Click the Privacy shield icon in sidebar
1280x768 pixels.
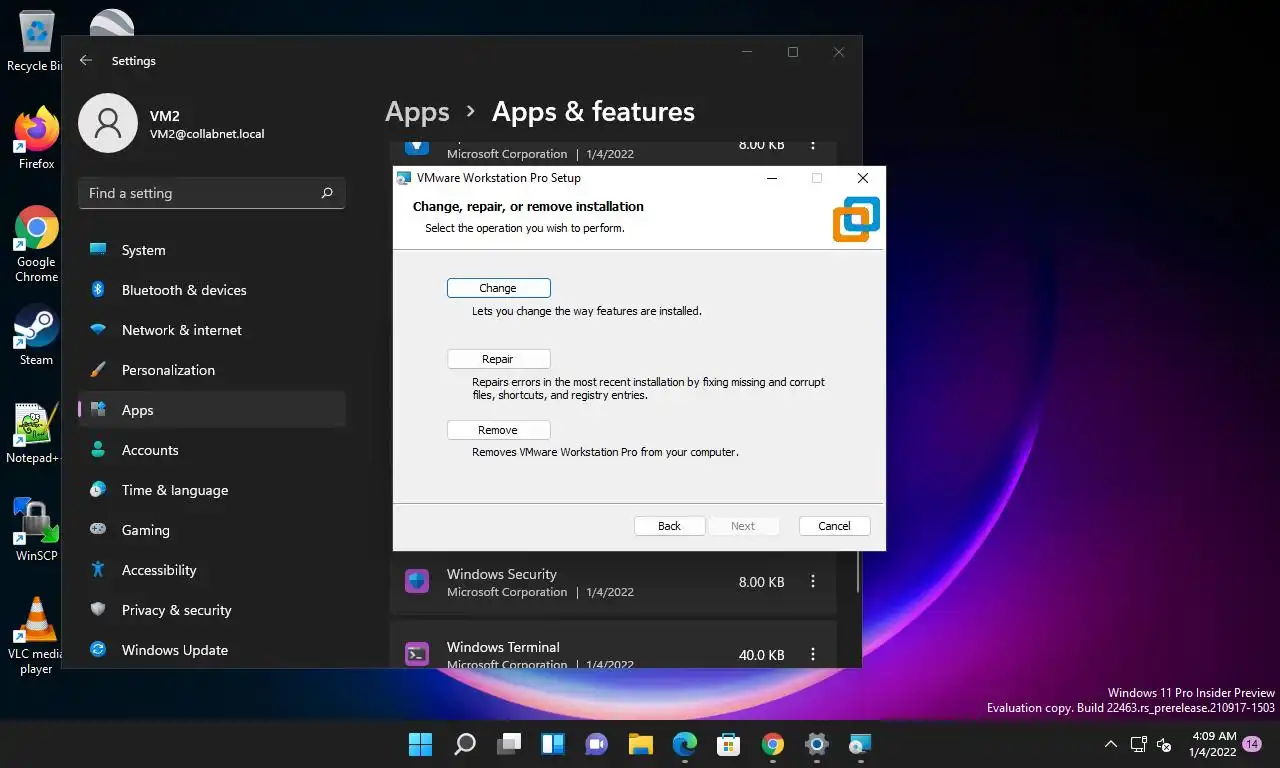[98, 610]
